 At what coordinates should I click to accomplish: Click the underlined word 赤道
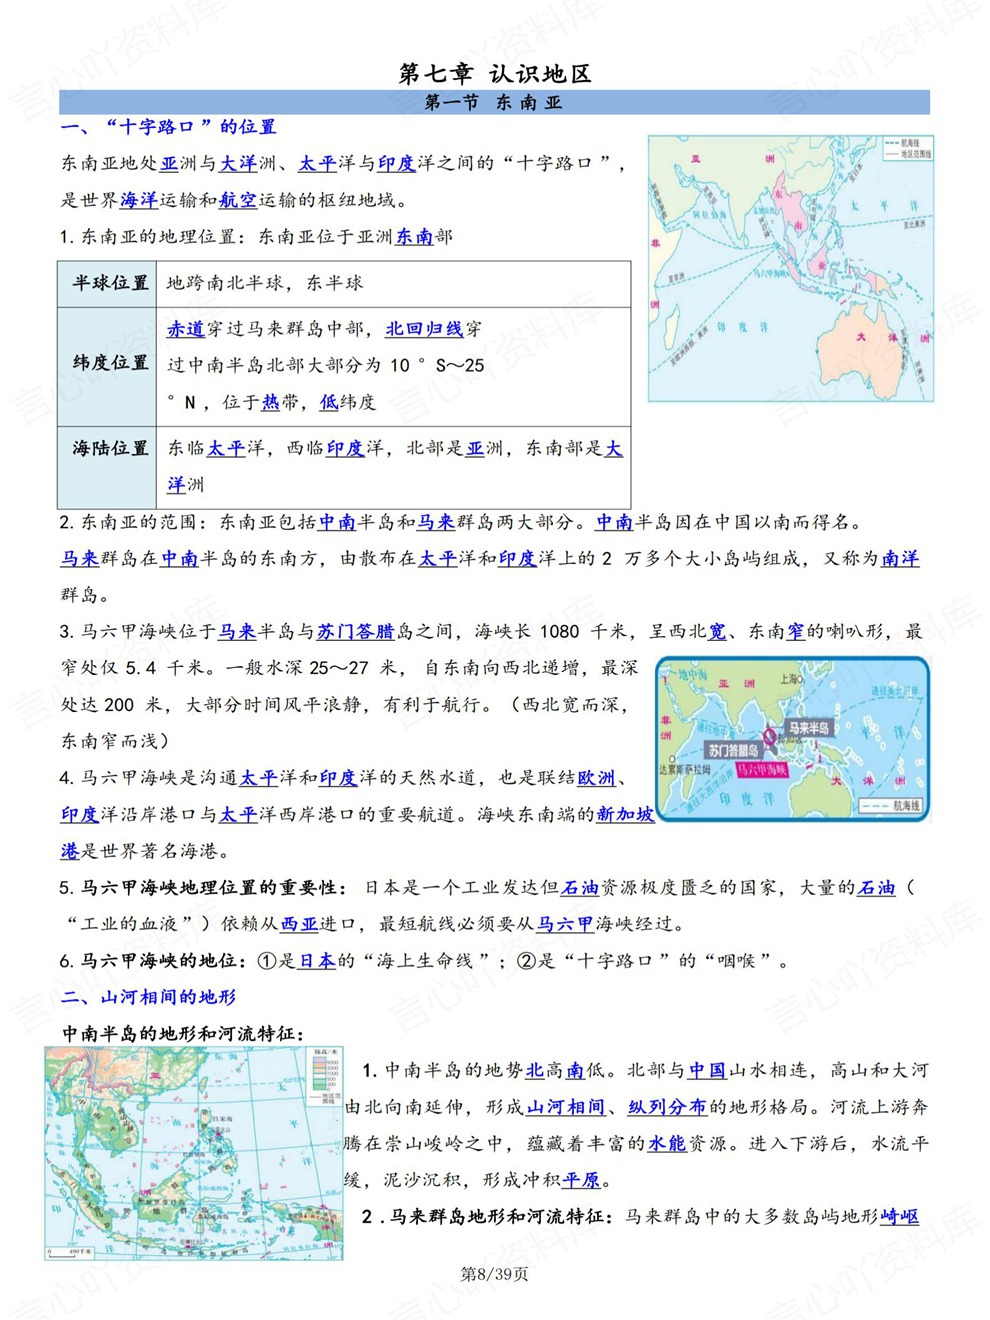coord(186,329)
